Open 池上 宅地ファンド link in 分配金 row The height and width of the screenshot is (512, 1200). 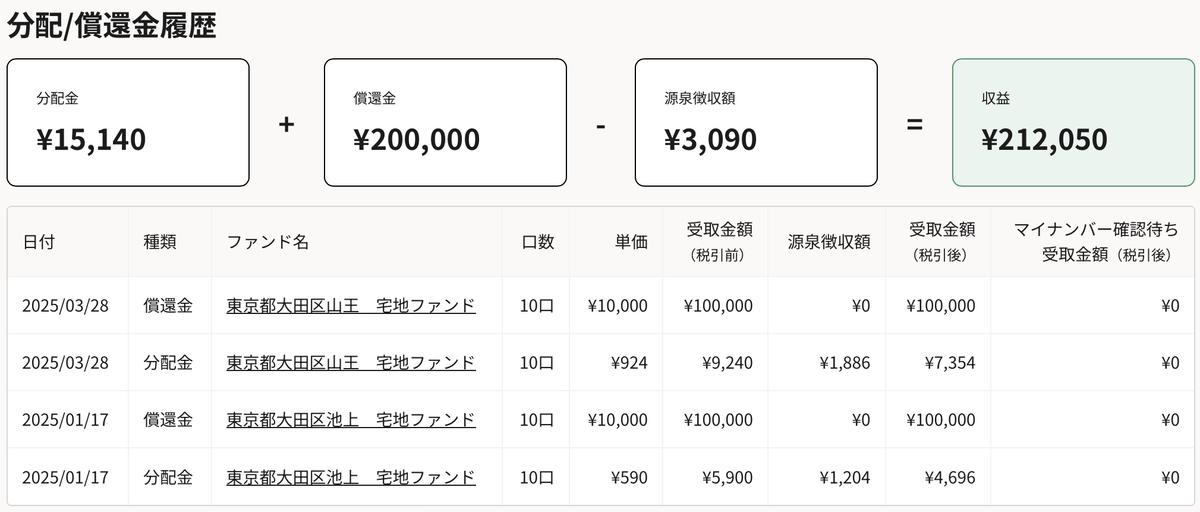tap(351, 477)
